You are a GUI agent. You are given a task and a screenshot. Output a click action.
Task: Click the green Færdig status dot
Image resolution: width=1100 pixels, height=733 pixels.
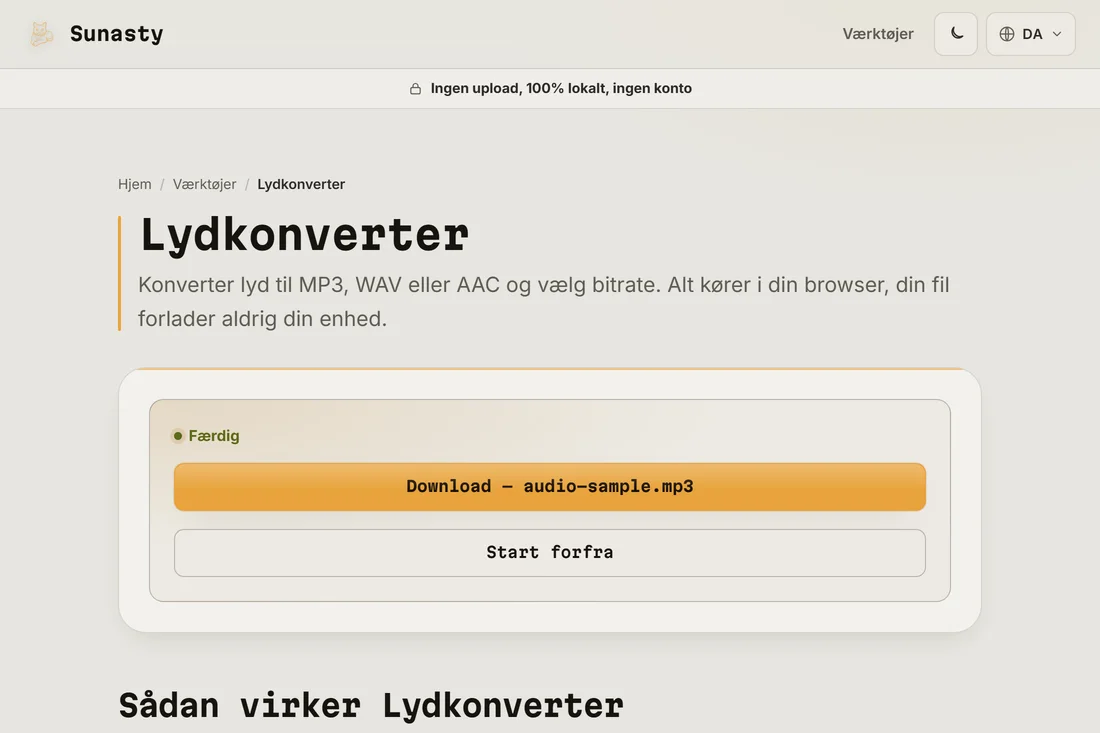(x=177, y=436)
